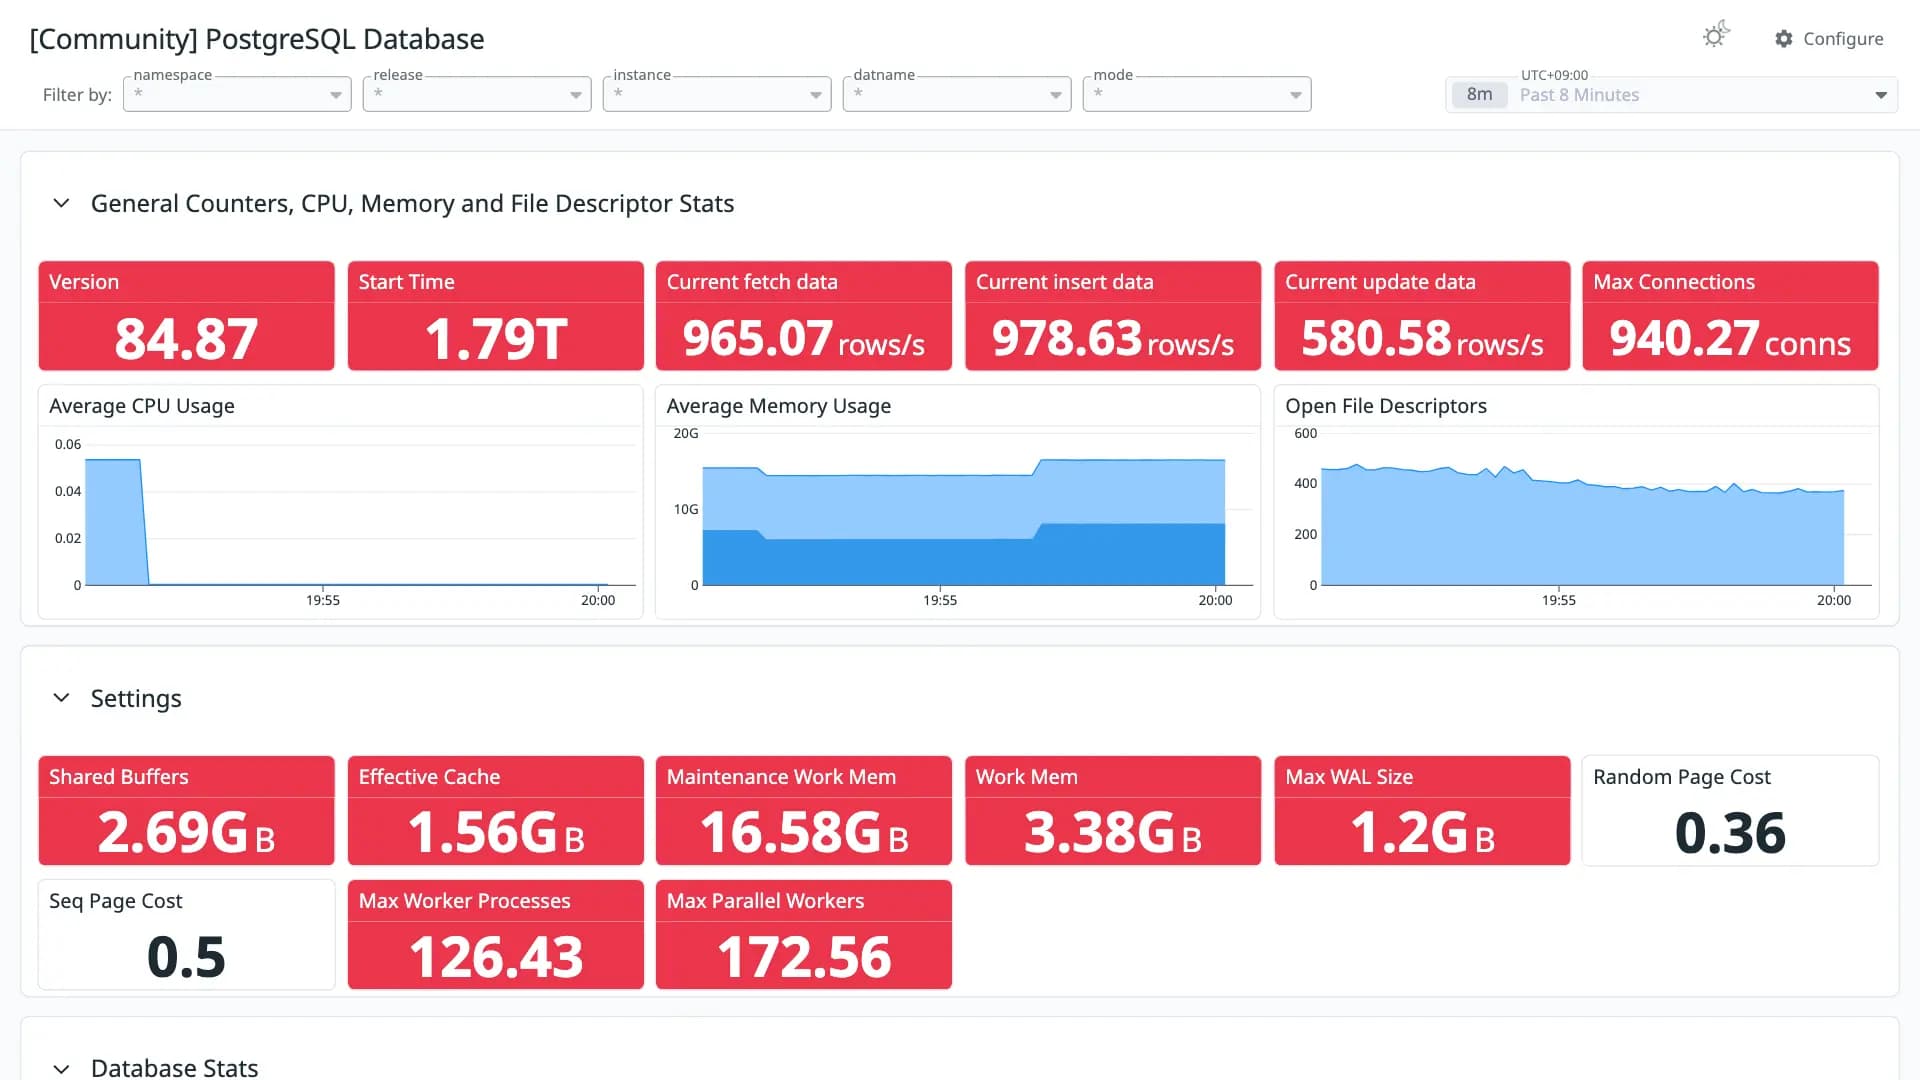Screen dimensions: 1920x1080
Task: Click the Average Memory Usage chart title
Action: (x=779, y=406)
